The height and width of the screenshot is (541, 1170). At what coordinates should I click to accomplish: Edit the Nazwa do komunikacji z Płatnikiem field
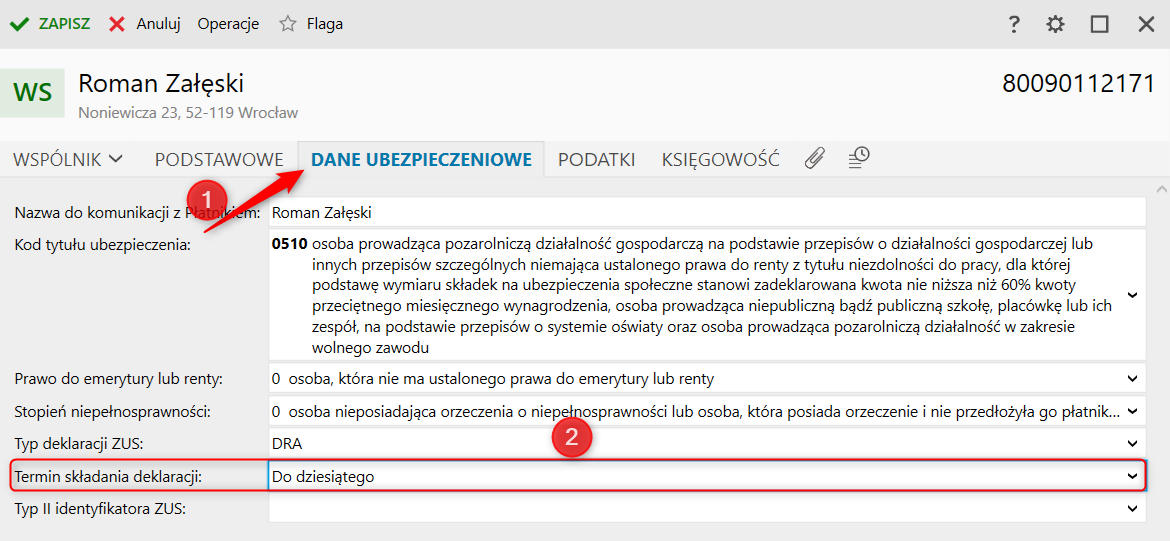707,213
